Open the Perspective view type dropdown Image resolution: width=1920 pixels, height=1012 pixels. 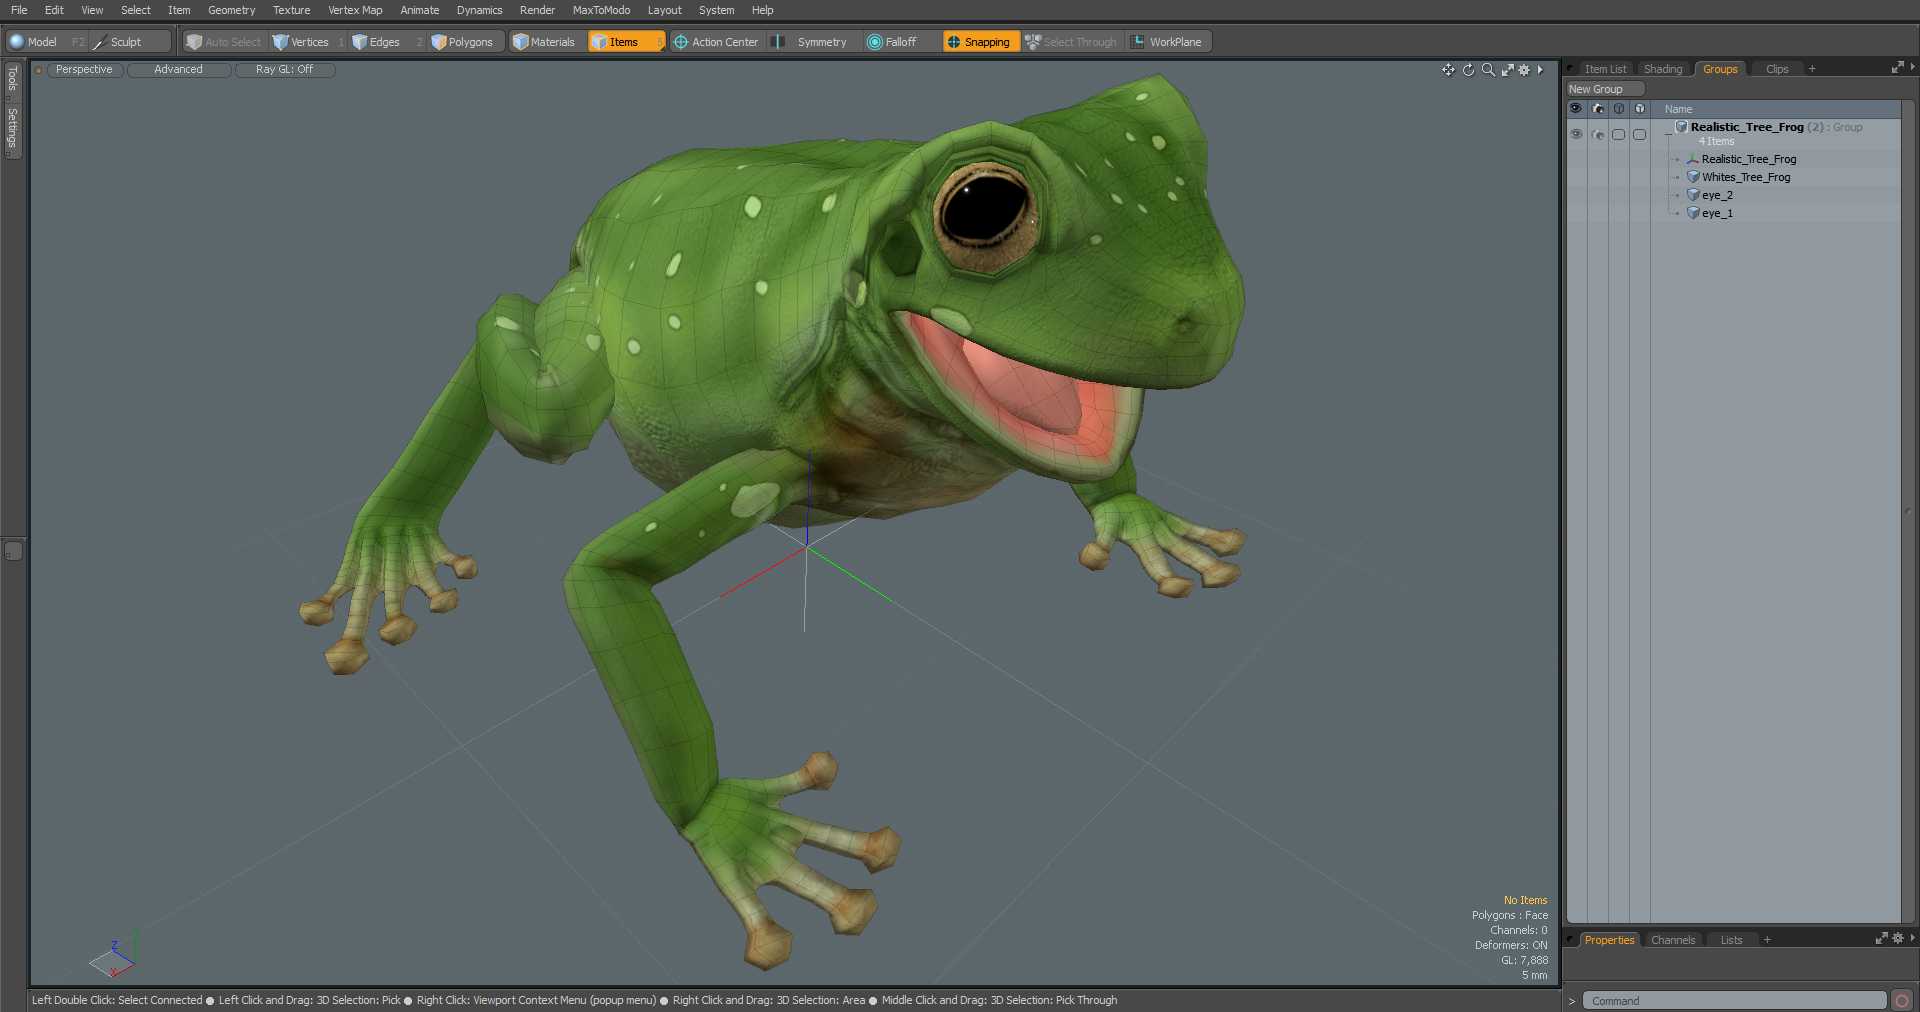pyautogui.click(x=84, y=70)
